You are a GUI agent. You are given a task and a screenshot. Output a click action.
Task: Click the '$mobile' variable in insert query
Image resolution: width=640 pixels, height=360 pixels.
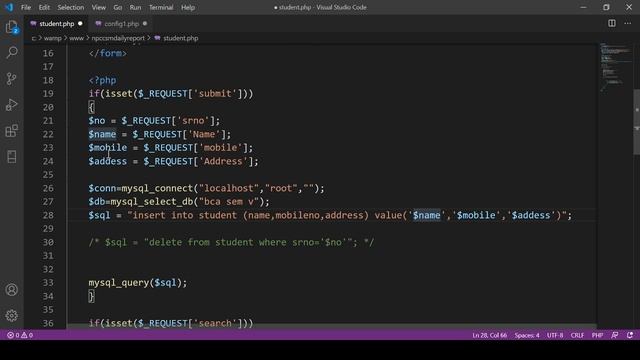[x=476, y=215]
